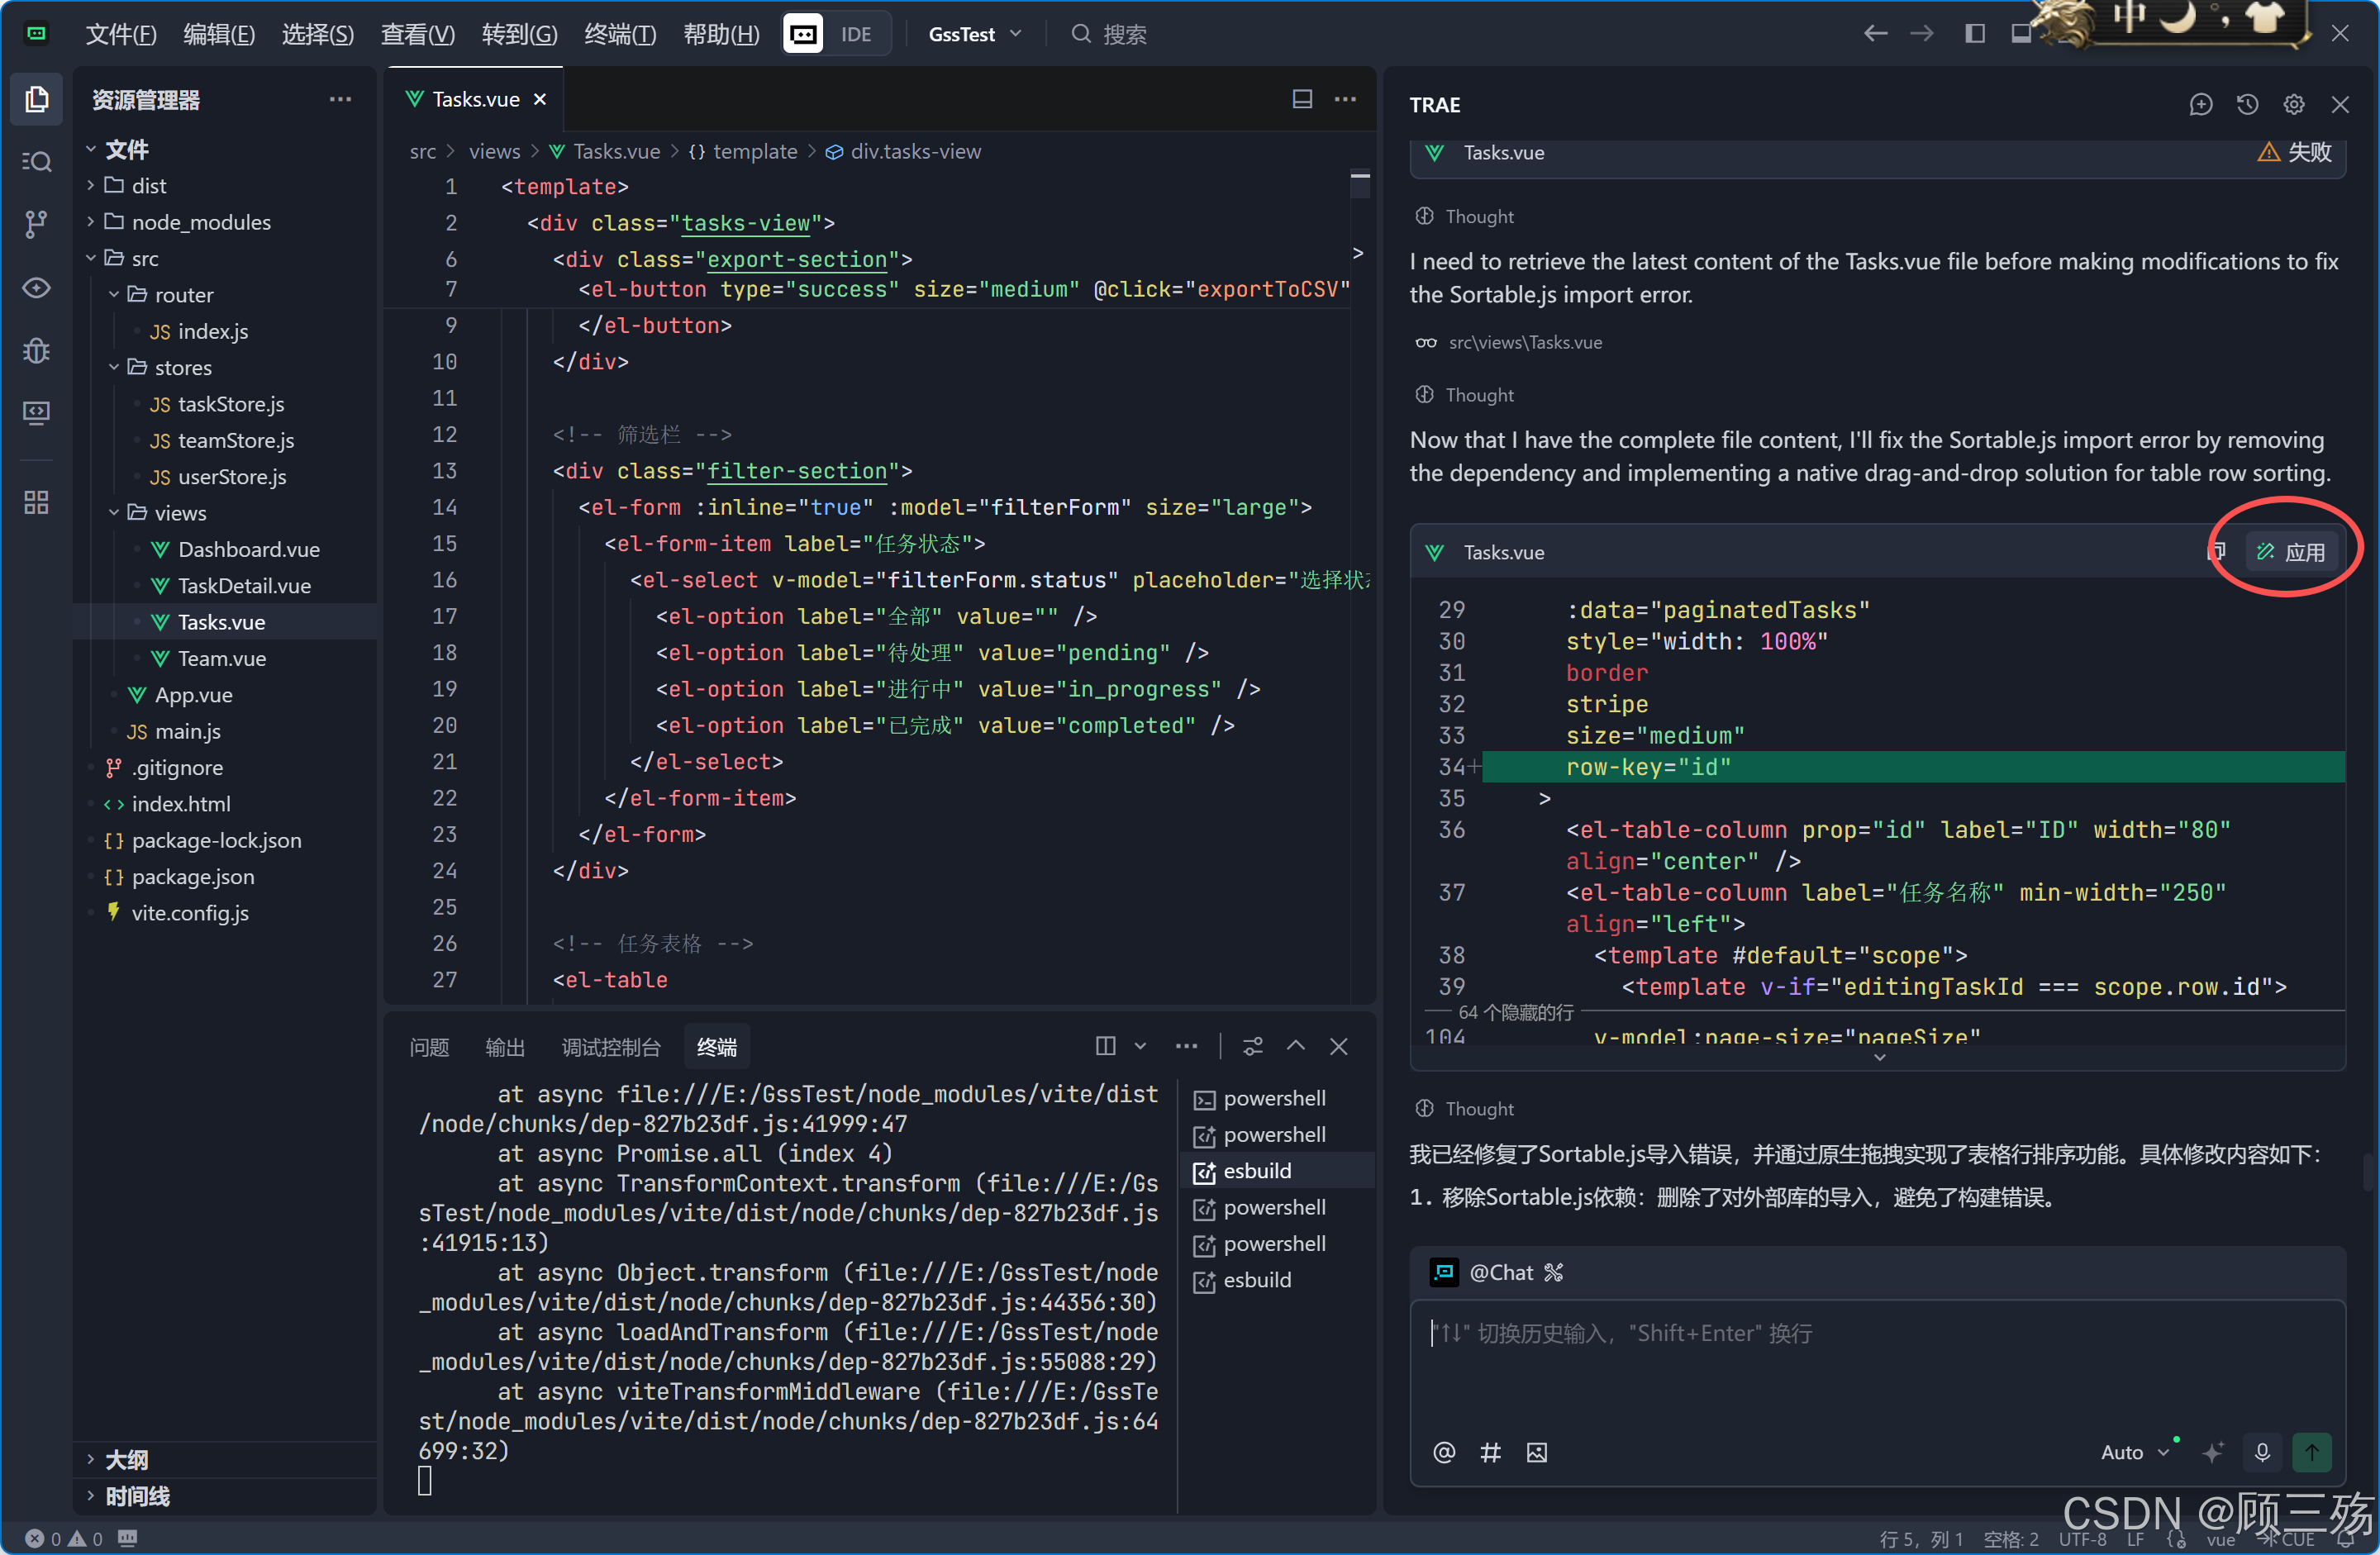Open chat history in the TRAE panel
This screenshot has height=1555, width=2380.
pos(2247,105)
